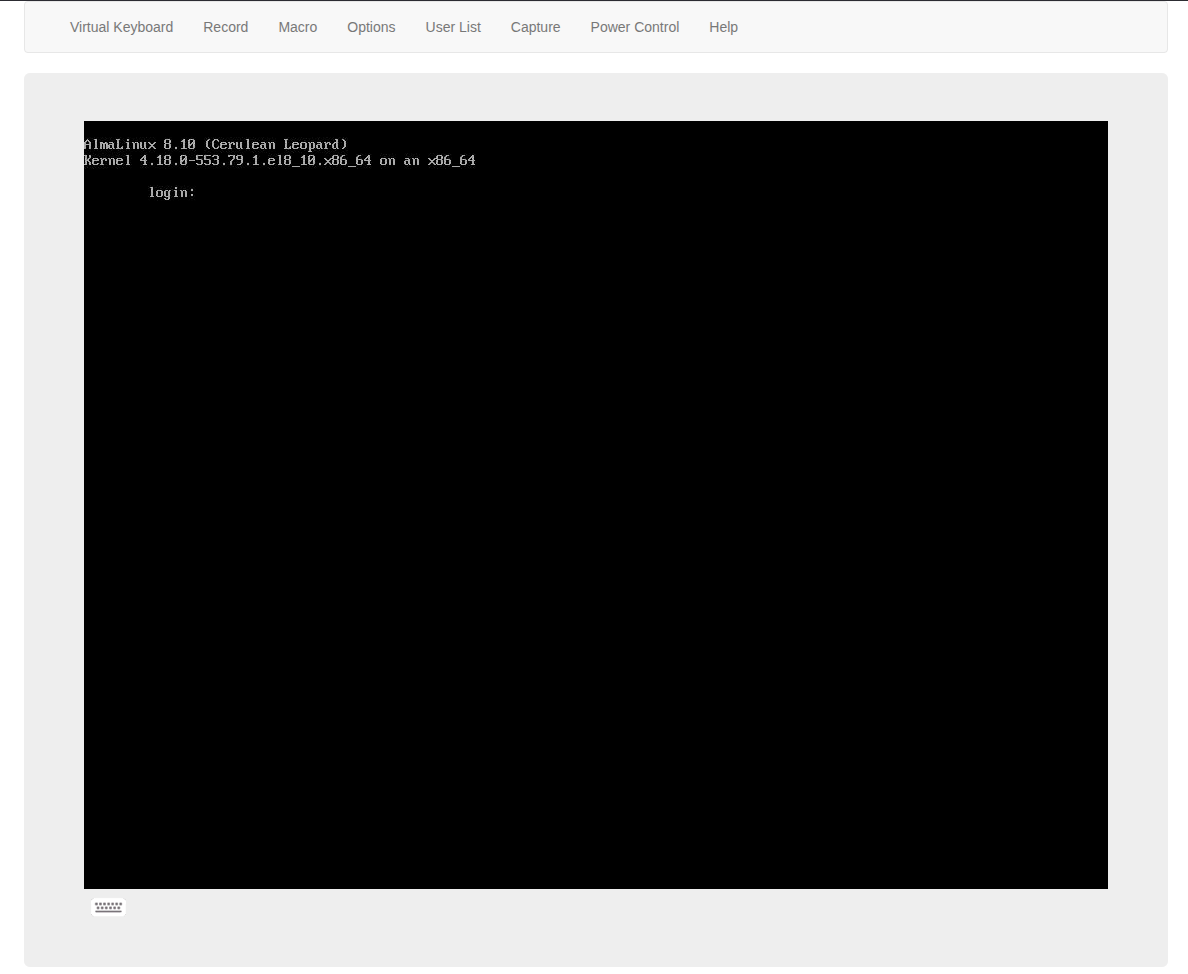Select Capture to take a screenshot
The image size is (1188, 974).
coord(535,27)
